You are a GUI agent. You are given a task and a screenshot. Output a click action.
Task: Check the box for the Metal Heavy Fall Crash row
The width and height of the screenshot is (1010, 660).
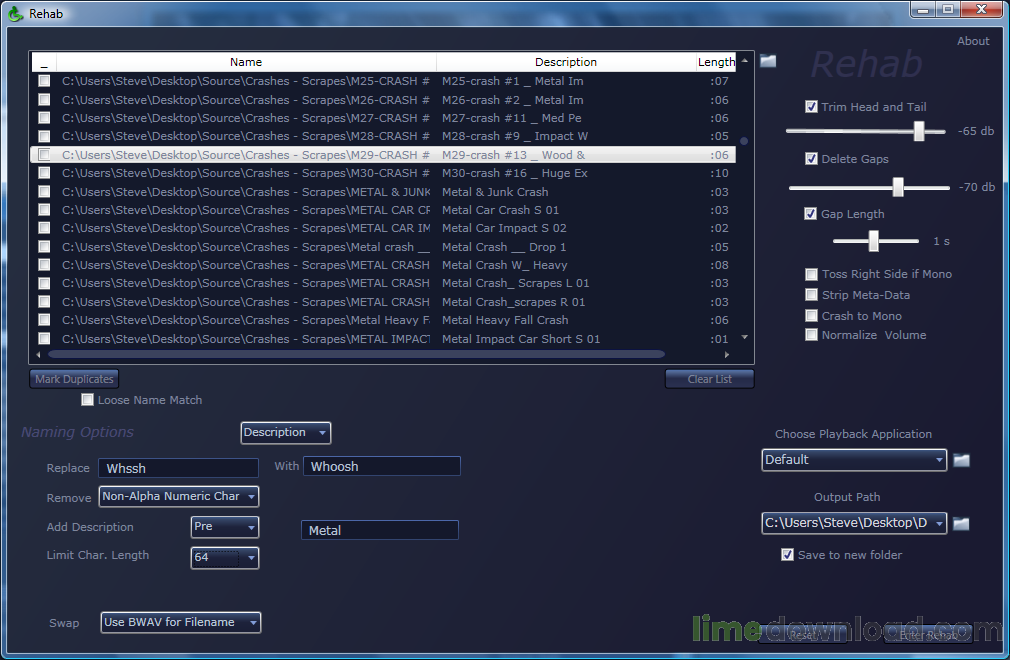pos(44,320)
